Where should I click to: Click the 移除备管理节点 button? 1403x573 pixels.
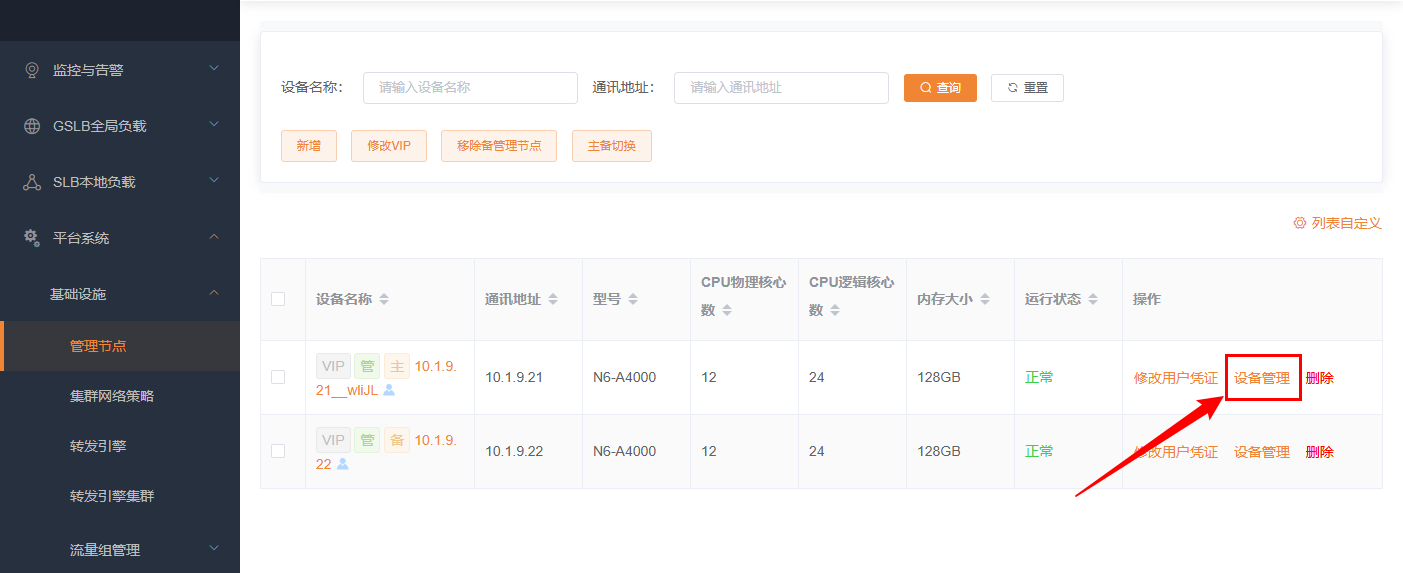[499, 146]
